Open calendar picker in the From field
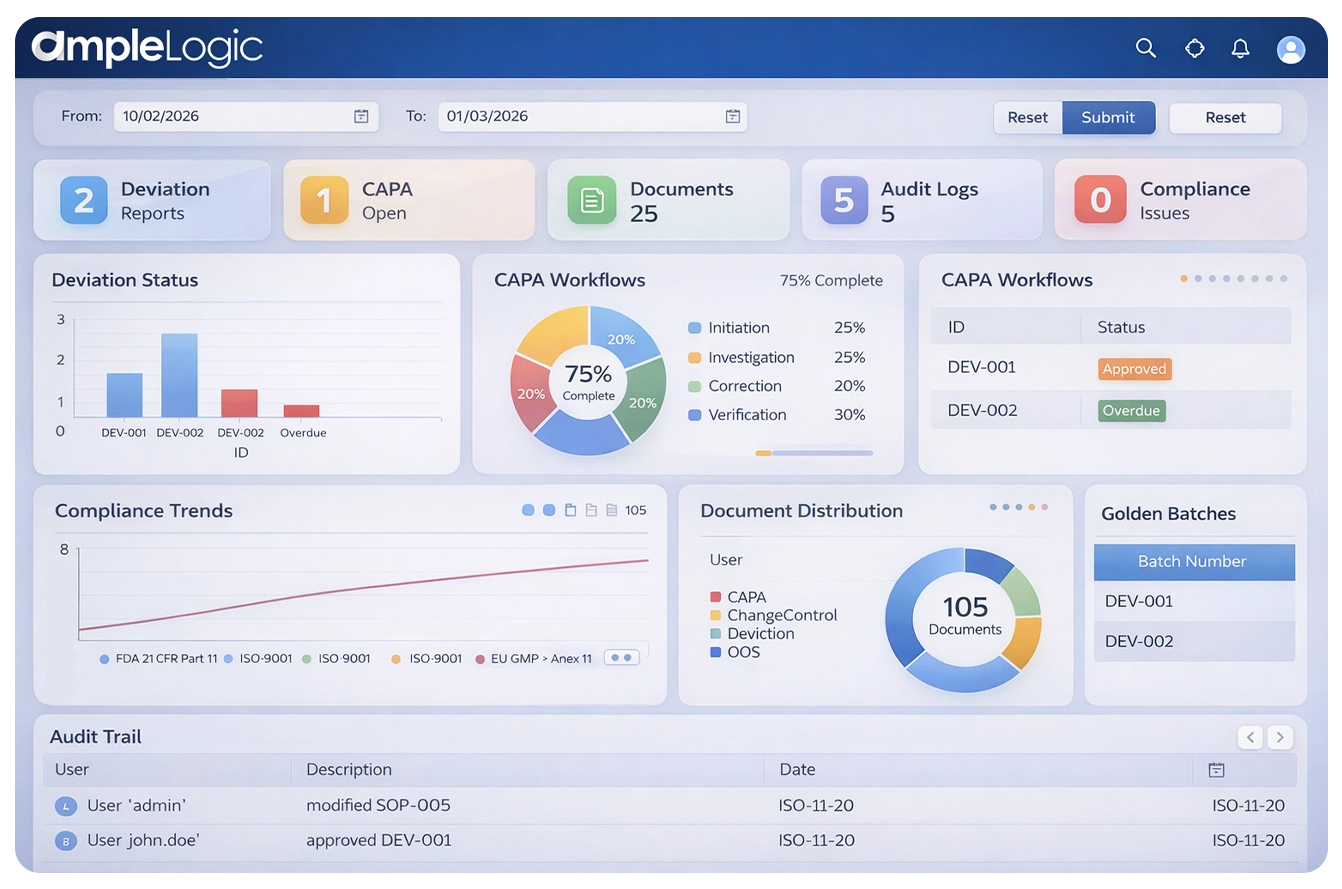Viewport: 1342px width, 889px height. point(361,116)
